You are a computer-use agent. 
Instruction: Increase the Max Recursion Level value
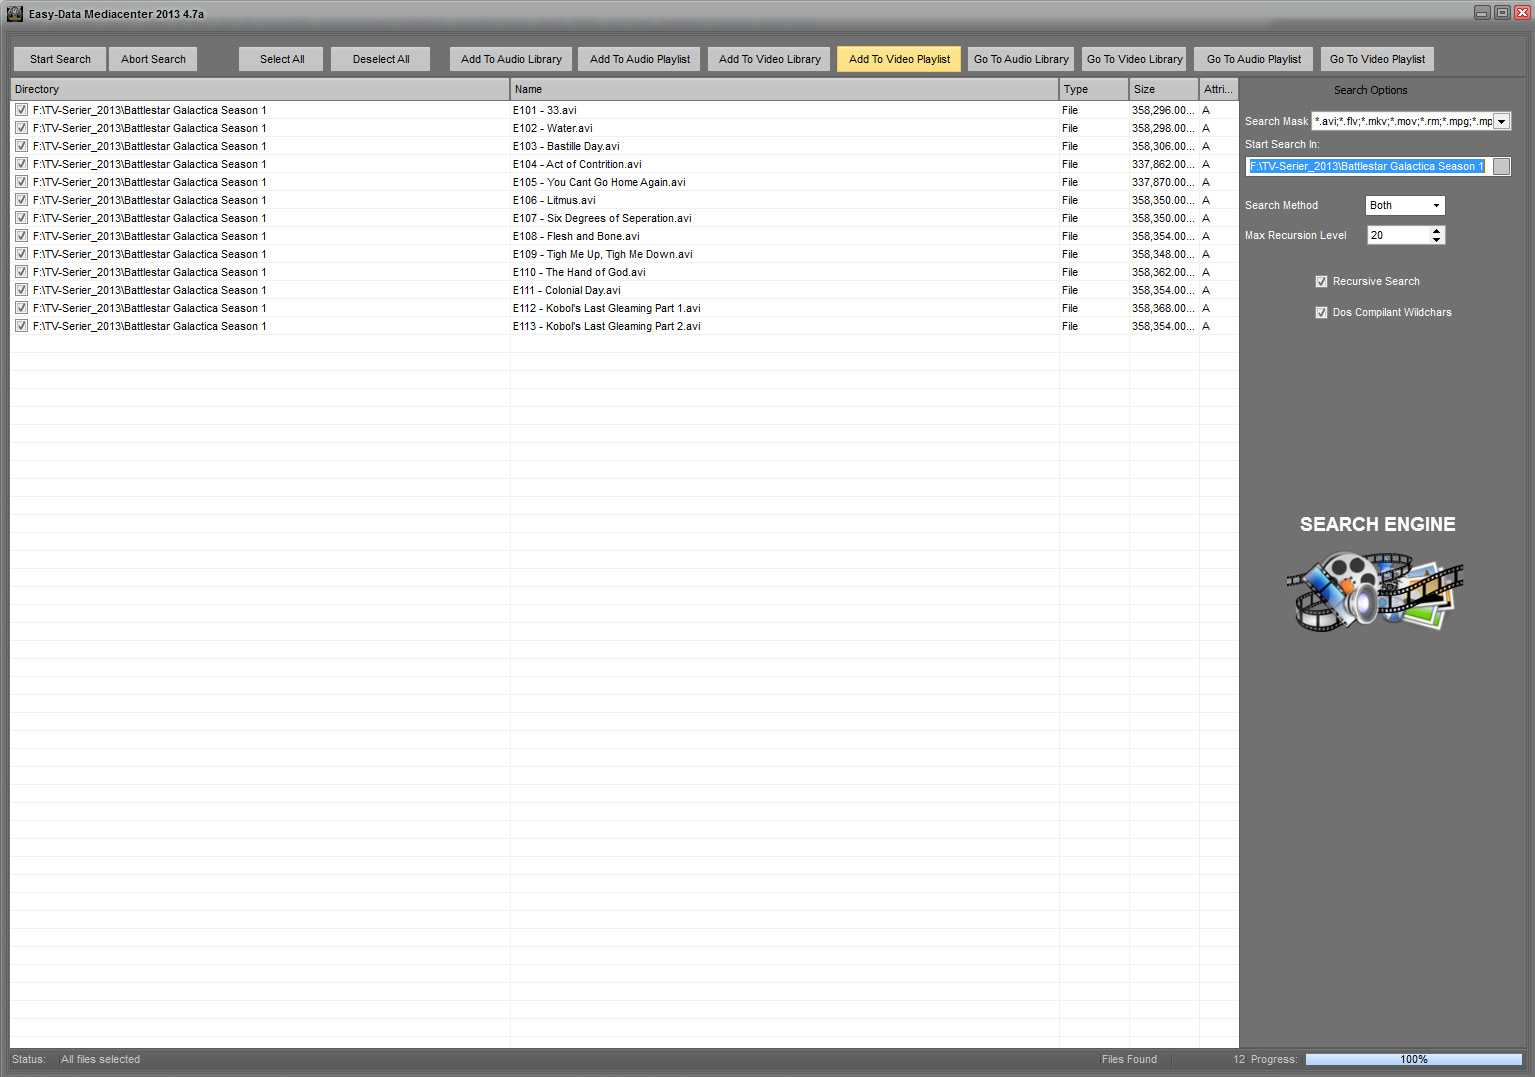tap(1437, 231)
